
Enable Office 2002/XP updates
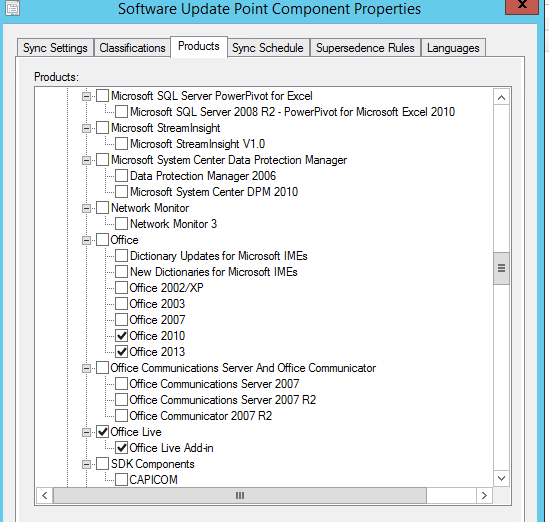[121, 288]
